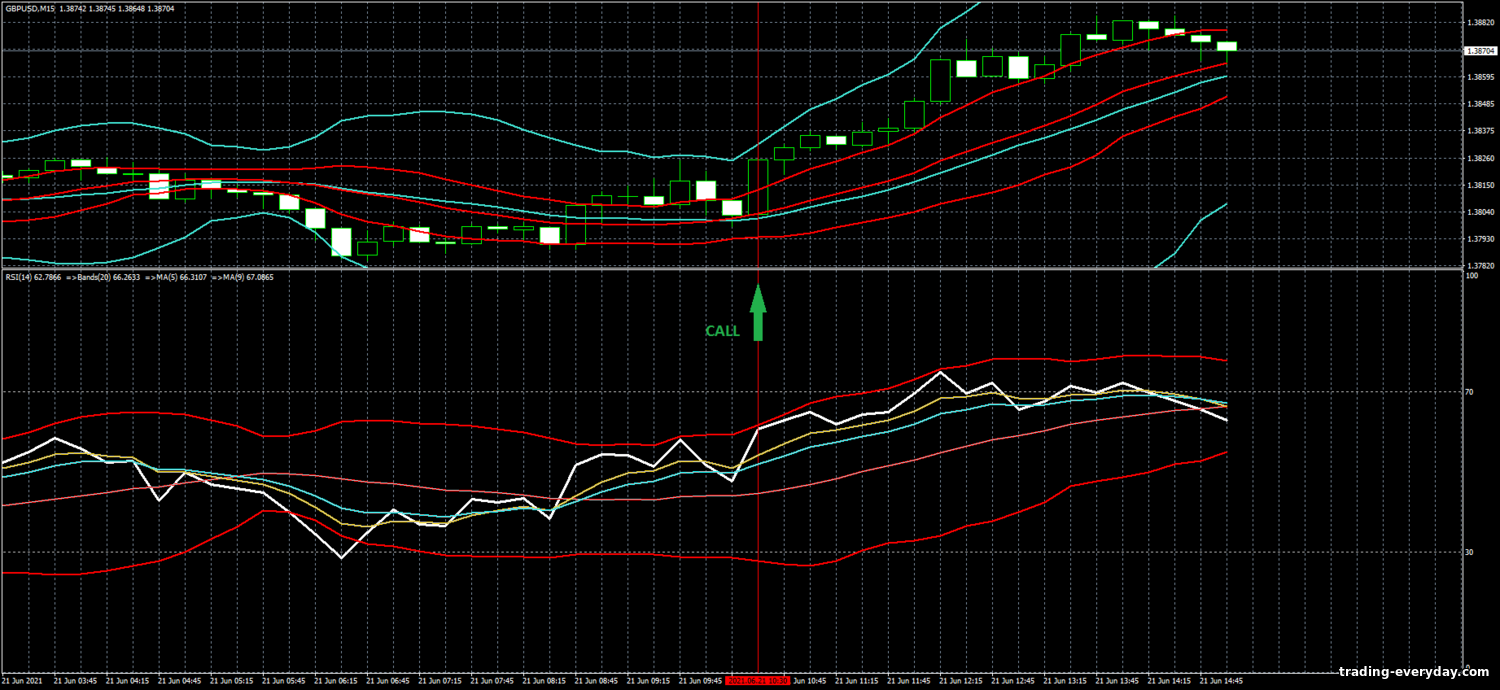Viewport: 1500px width, 690px height.
Task: Select the 1.38040 price axis label
Action: (1480, 212)
